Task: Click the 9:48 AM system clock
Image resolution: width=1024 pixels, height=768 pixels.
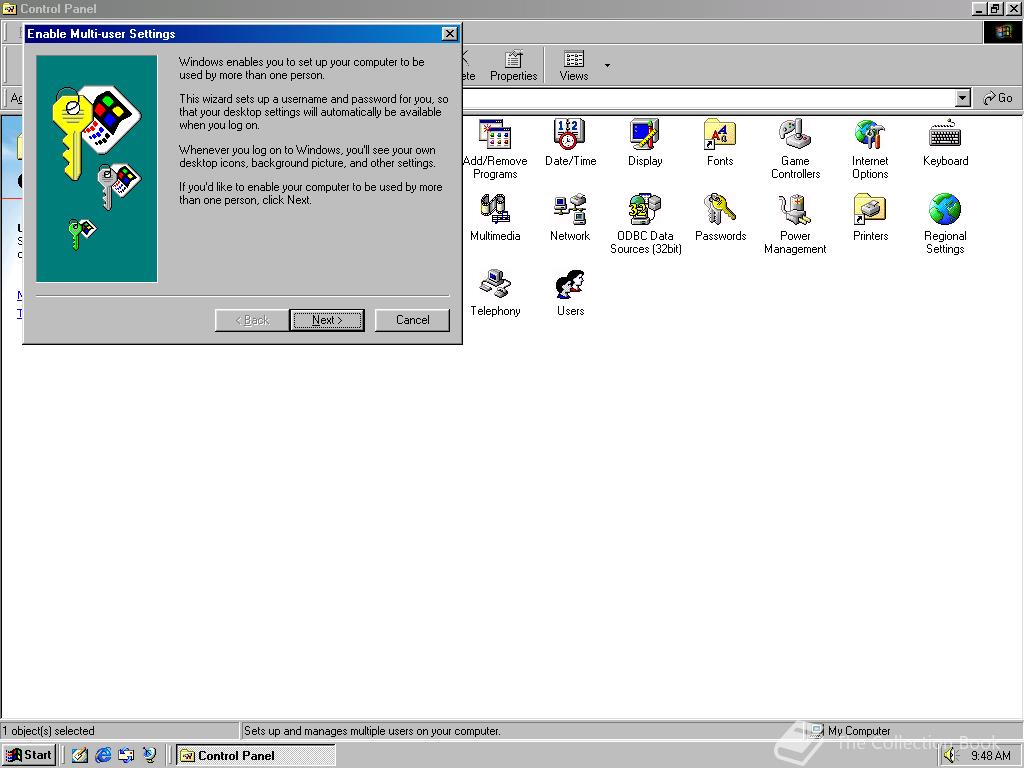Action: [x=990, y=756]
